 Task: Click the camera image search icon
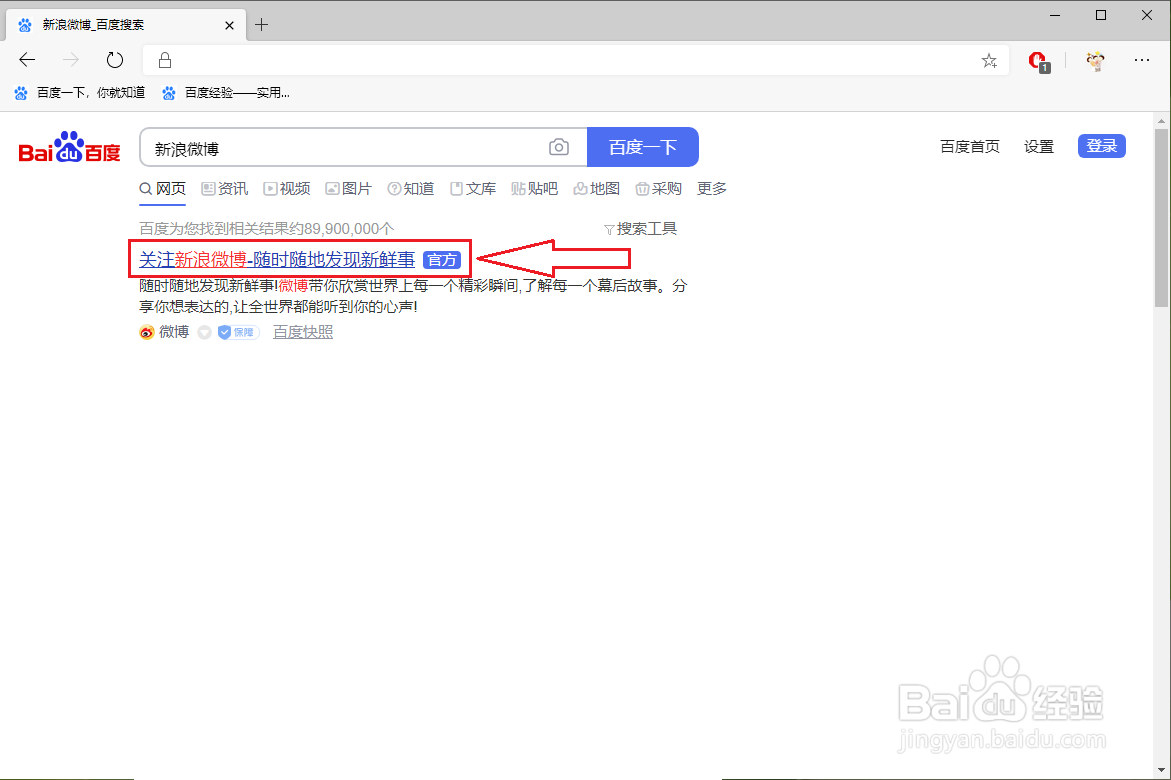pyautogui.click(x=559, y=147)
